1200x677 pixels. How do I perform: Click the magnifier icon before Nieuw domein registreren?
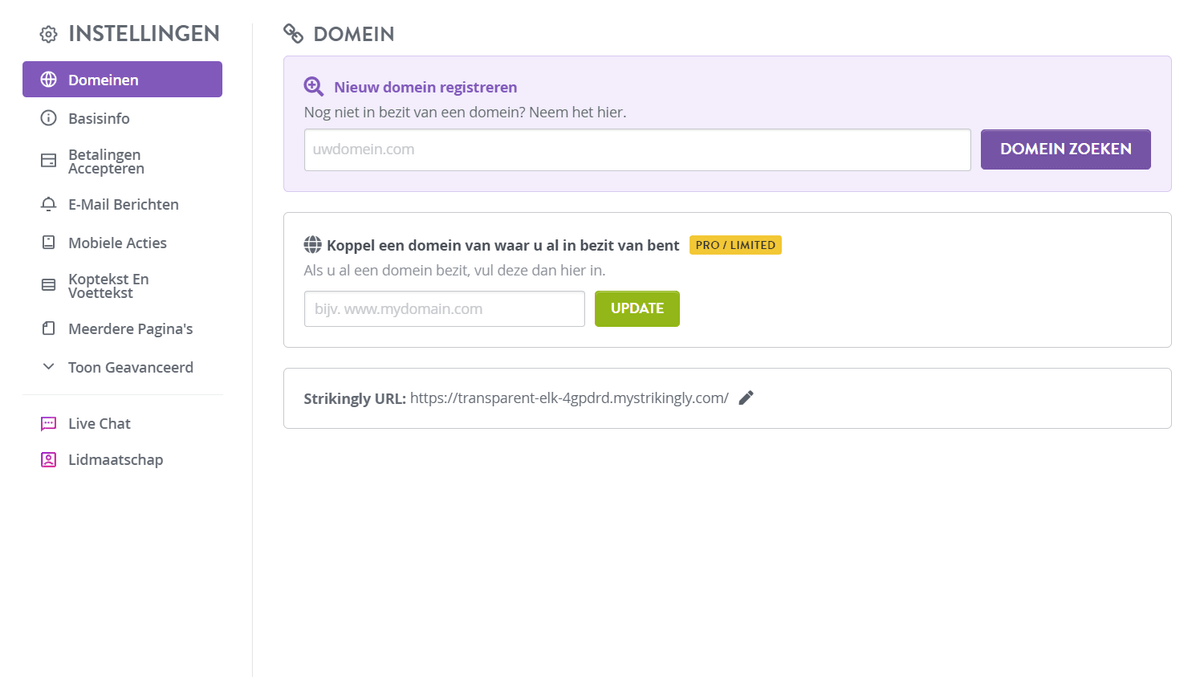click(315, 86)
